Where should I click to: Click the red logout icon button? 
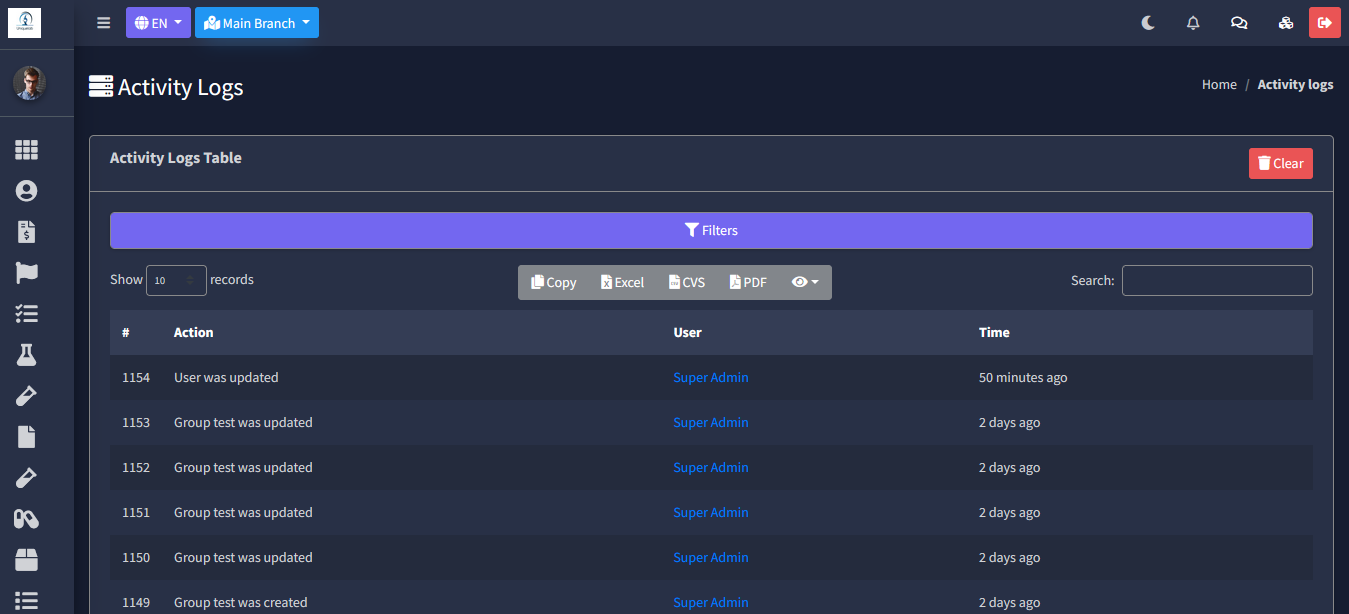click(1325, 23)
